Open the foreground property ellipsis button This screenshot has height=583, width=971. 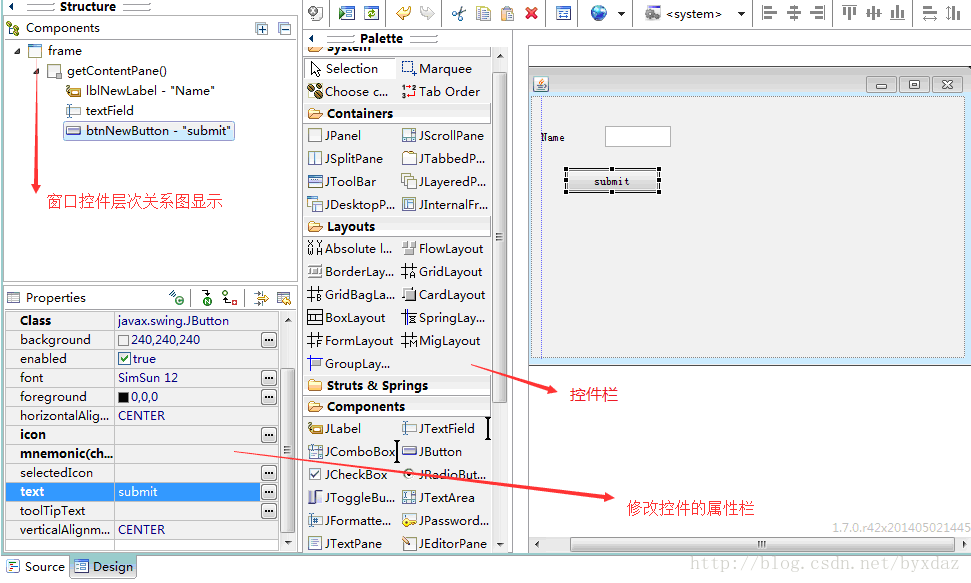pos(269,397)
